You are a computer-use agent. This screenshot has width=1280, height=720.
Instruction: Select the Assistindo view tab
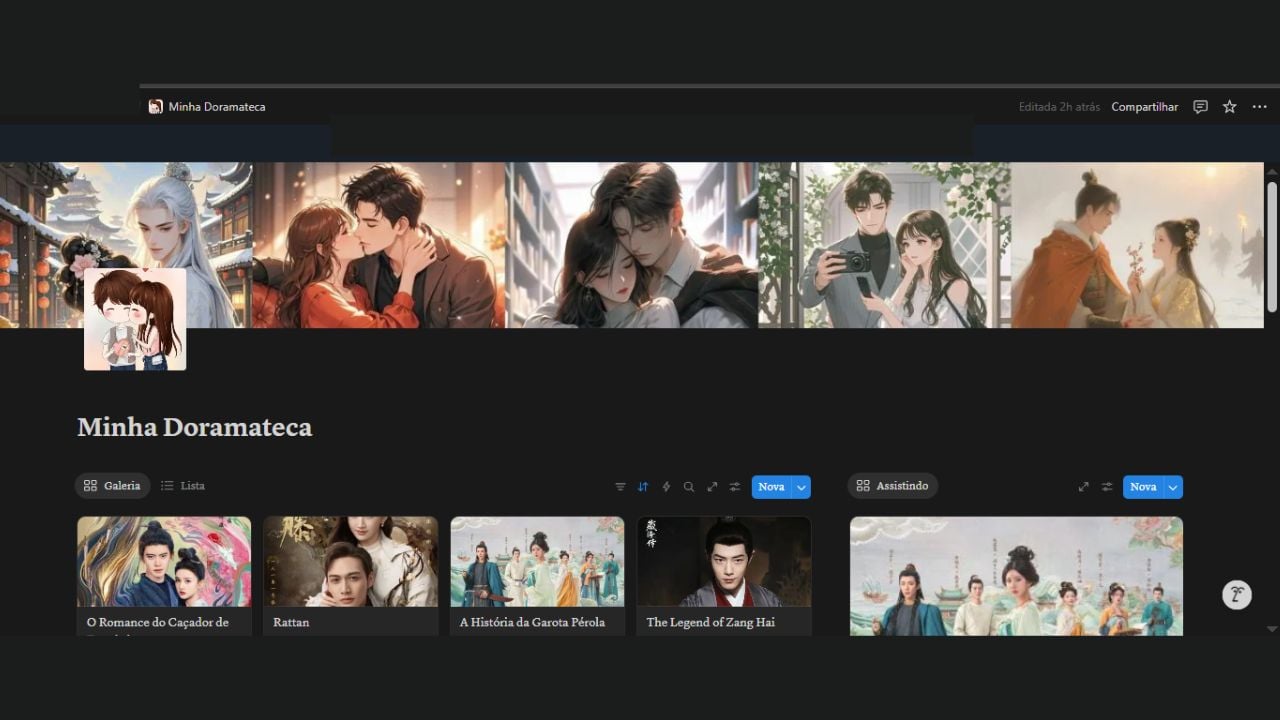(x=892, y=486)
